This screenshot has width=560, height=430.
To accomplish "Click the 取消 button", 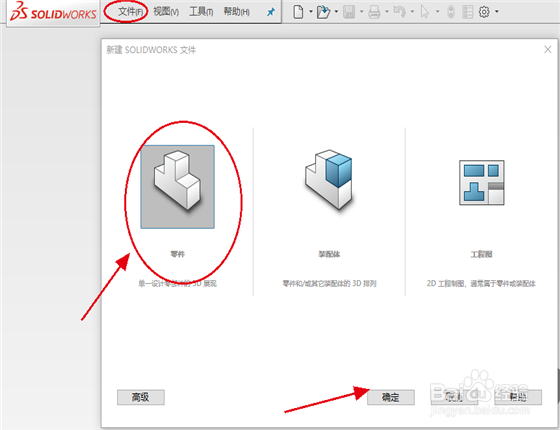I will [454, 397].
